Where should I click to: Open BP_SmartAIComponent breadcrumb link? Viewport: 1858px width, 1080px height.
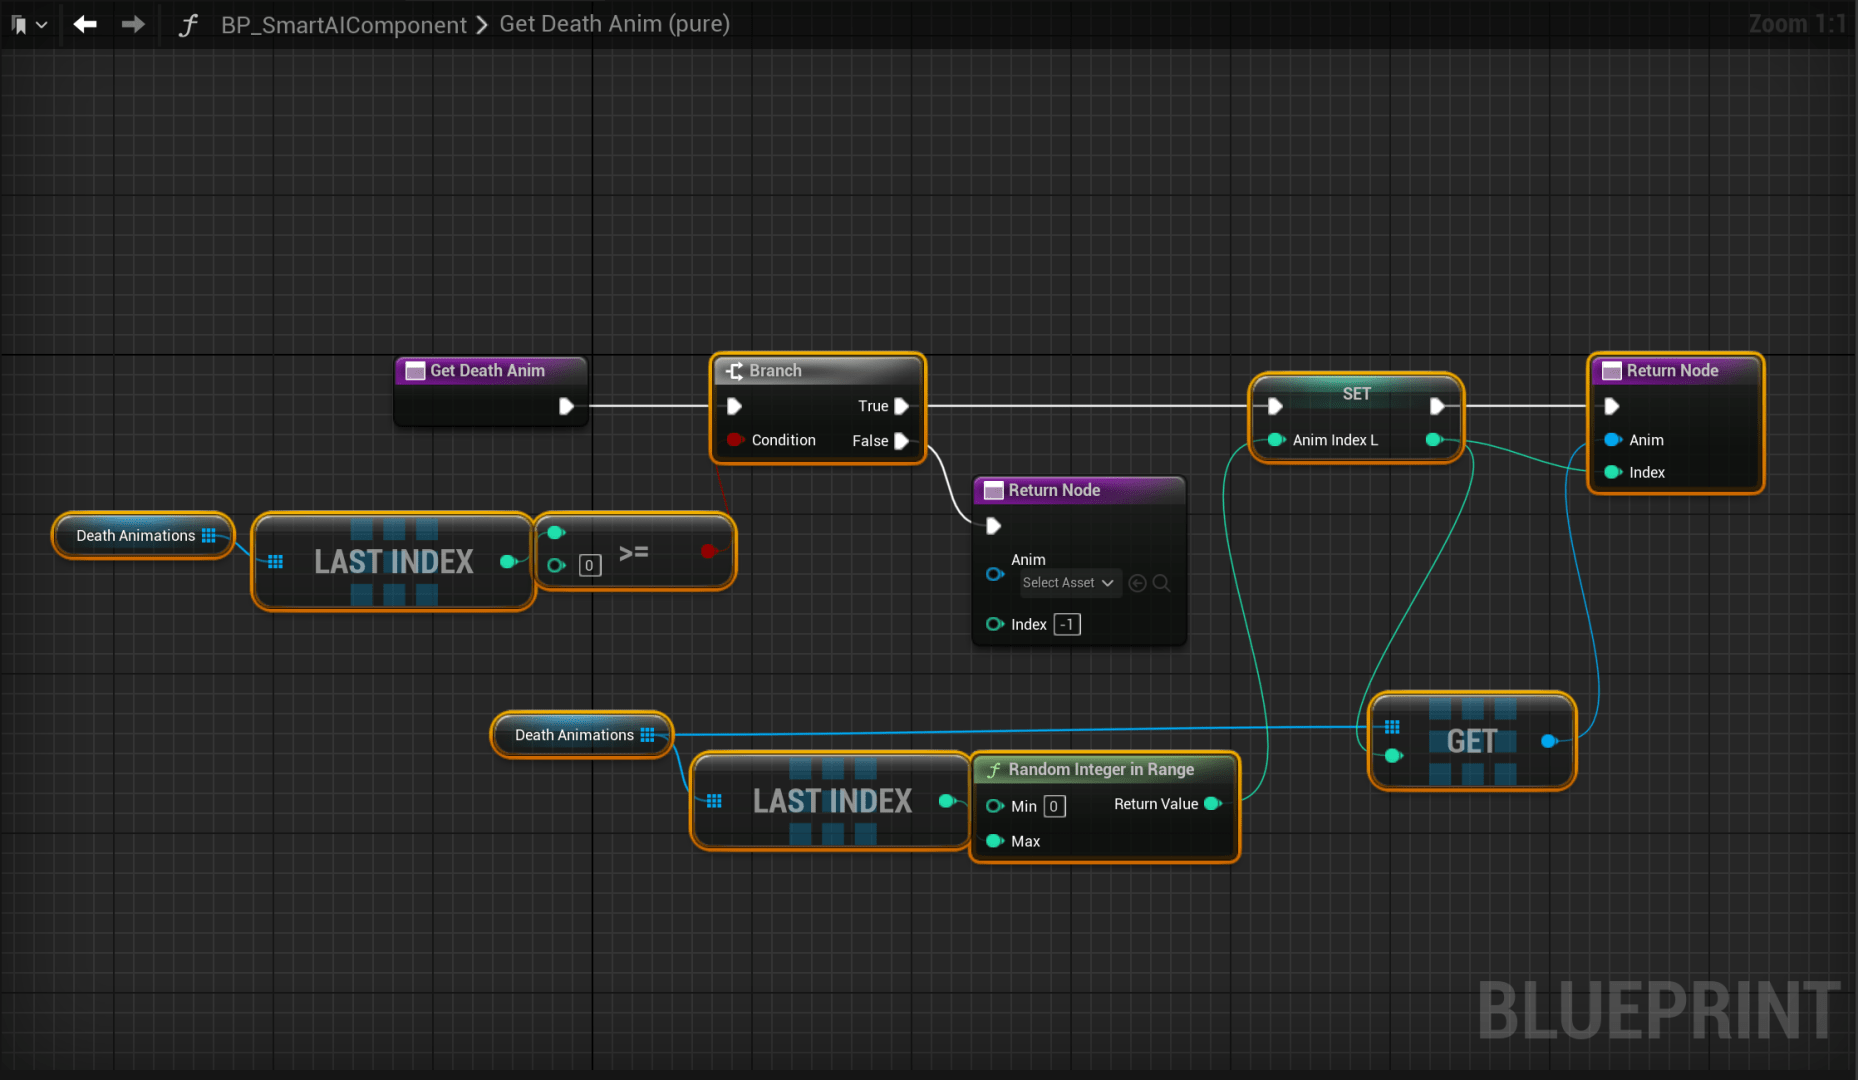[343, 25]
